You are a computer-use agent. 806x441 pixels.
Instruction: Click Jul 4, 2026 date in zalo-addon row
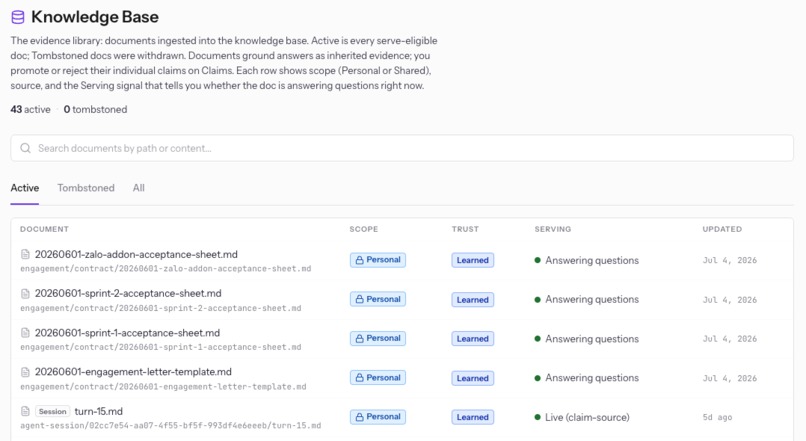(729, 261)
